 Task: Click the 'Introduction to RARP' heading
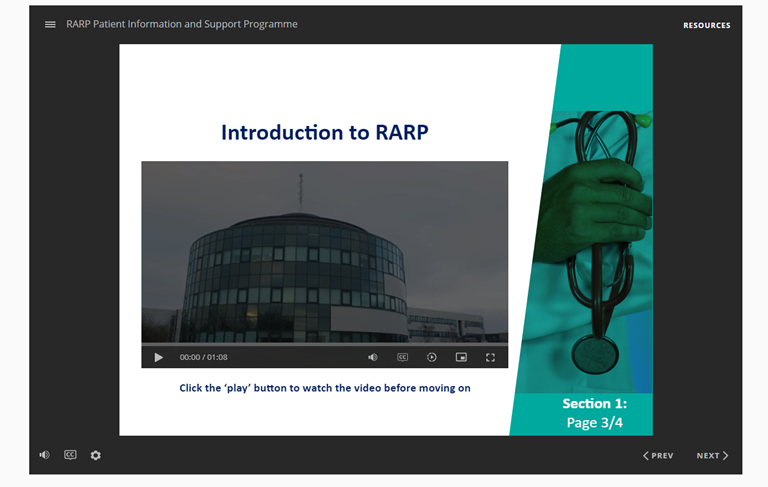[325, 132]
